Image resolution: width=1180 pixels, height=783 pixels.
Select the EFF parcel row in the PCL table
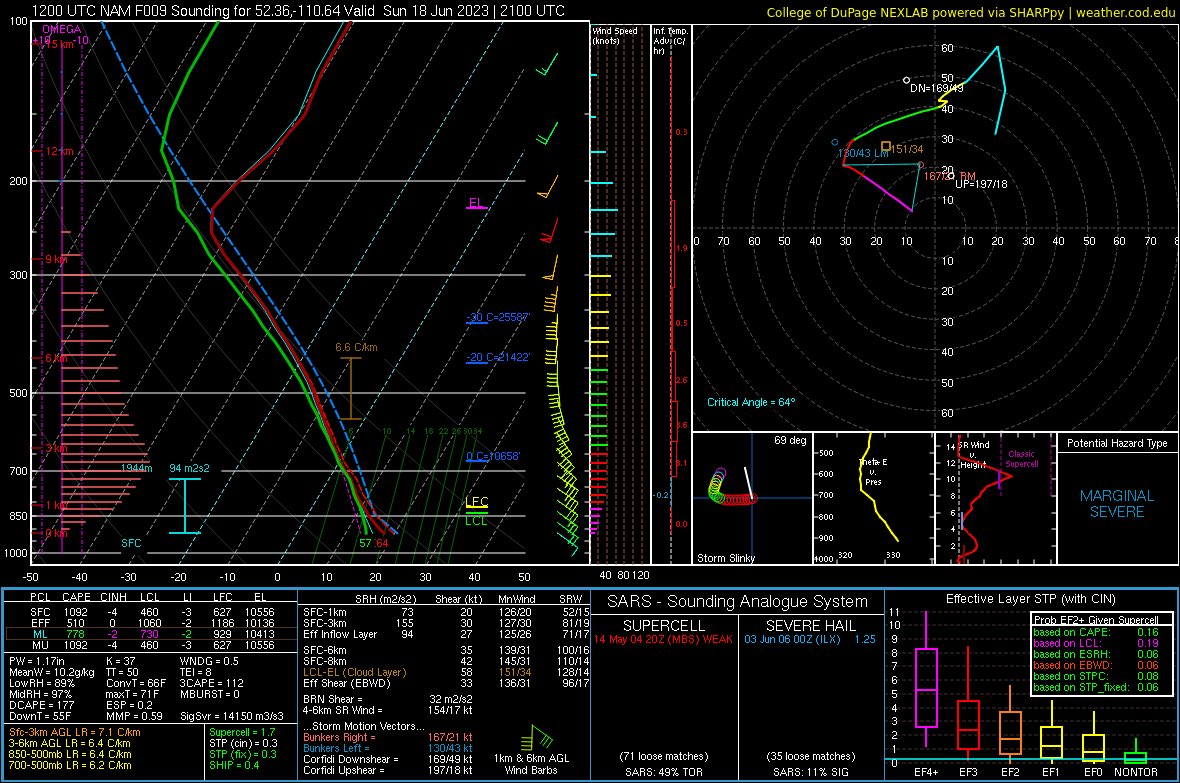click(x=151, y=623)
